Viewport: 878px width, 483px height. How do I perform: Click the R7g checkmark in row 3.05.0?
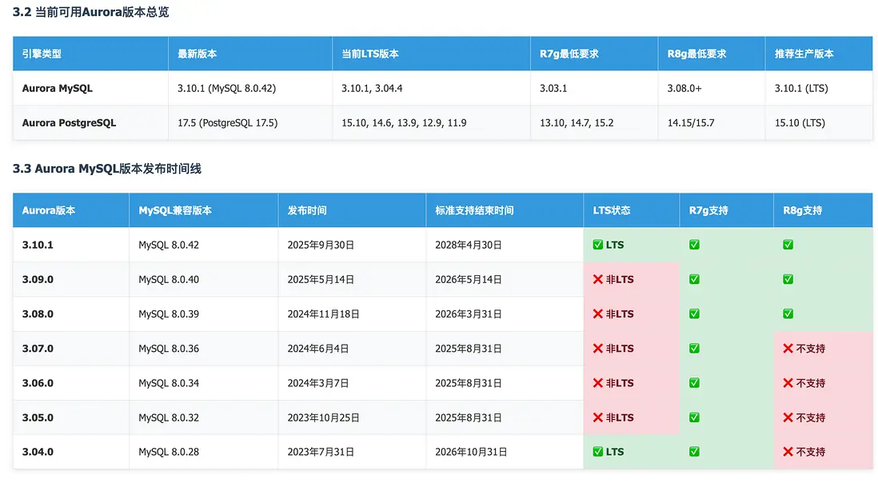point(694,418)
